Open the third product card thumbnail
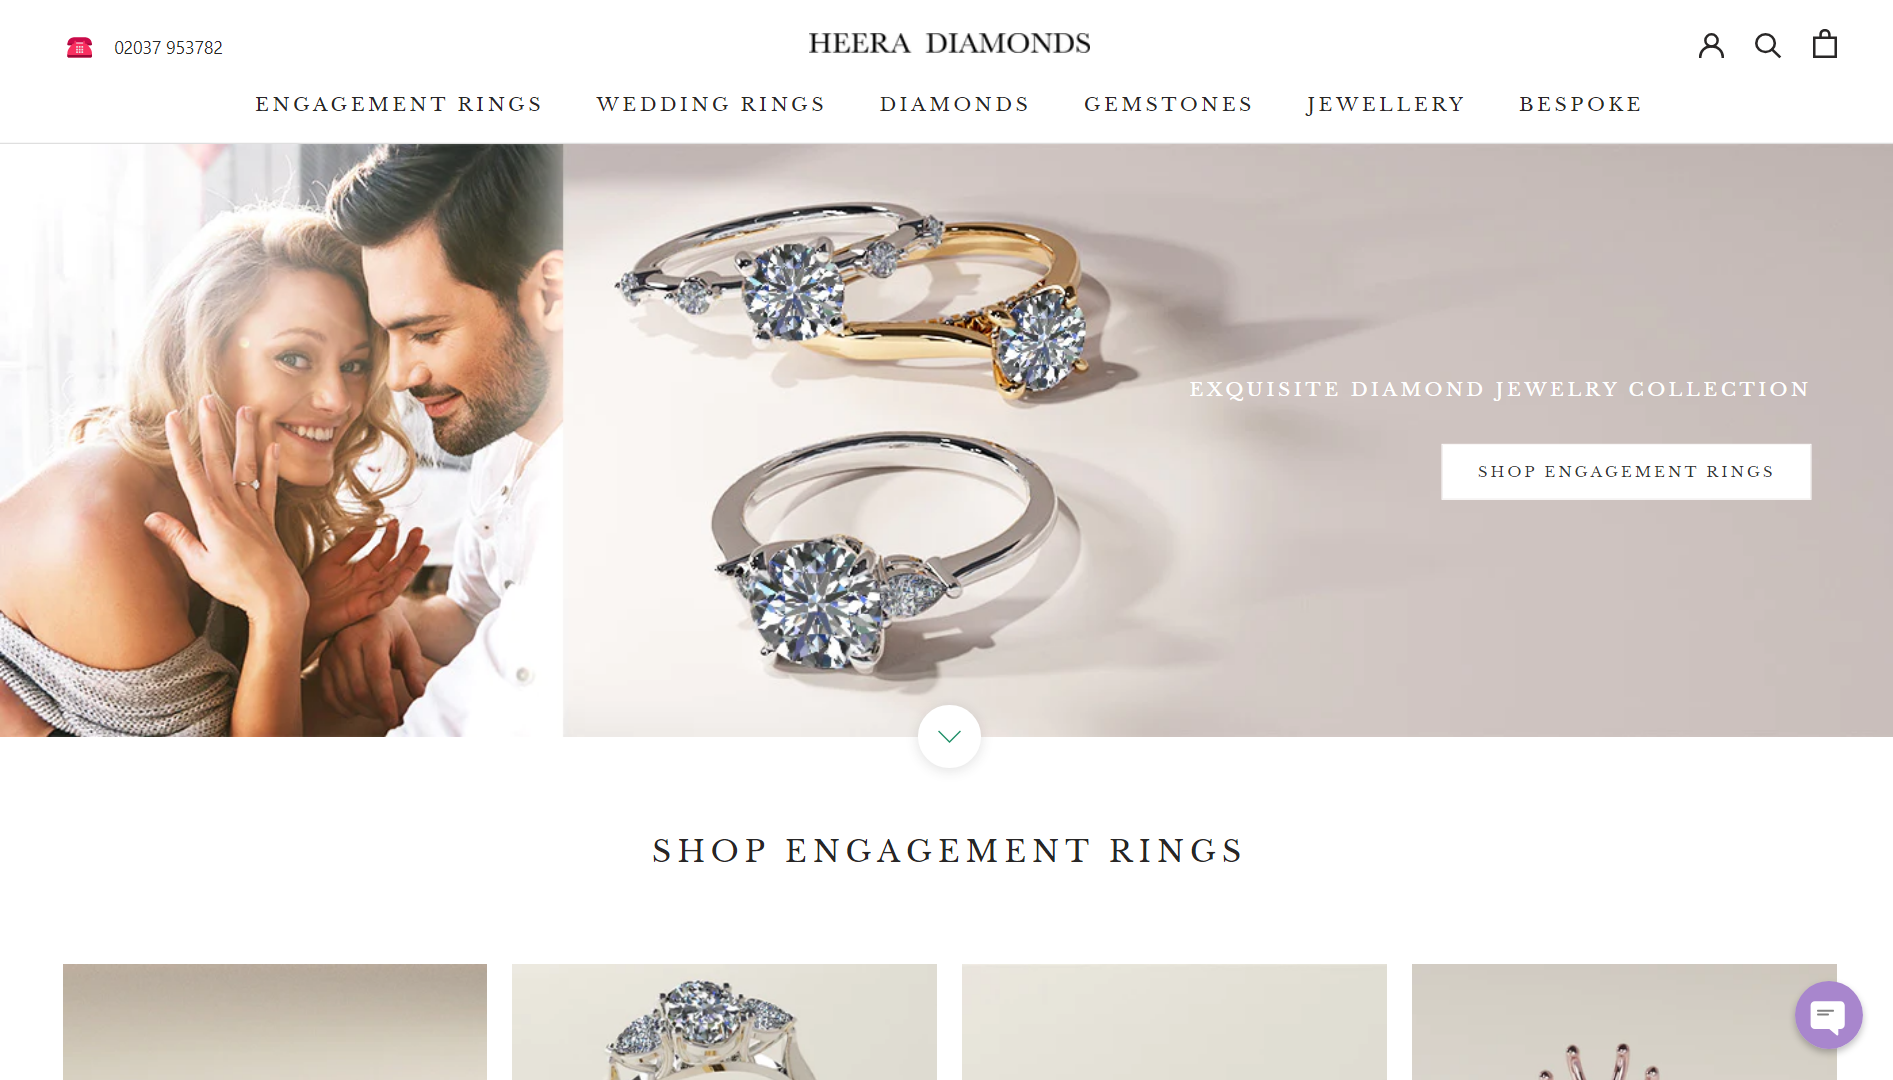 1174,1021
